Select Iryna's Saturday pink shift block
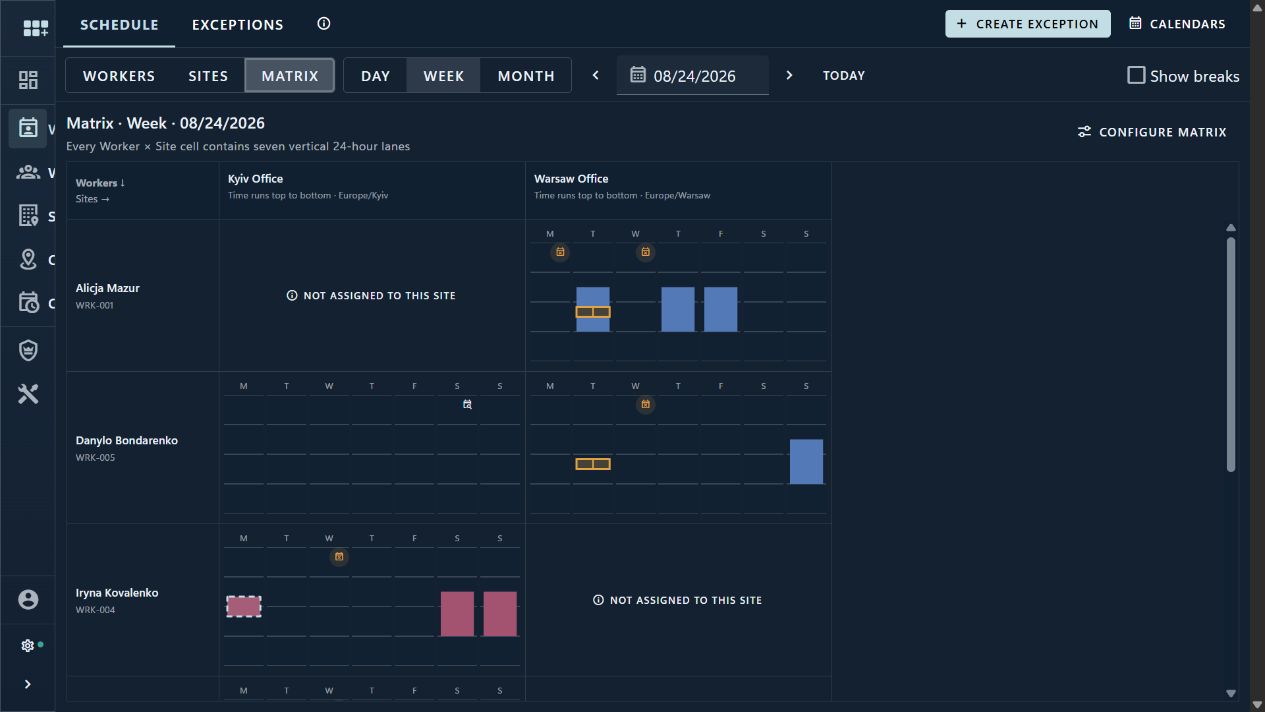 click(x=457, y=614)
